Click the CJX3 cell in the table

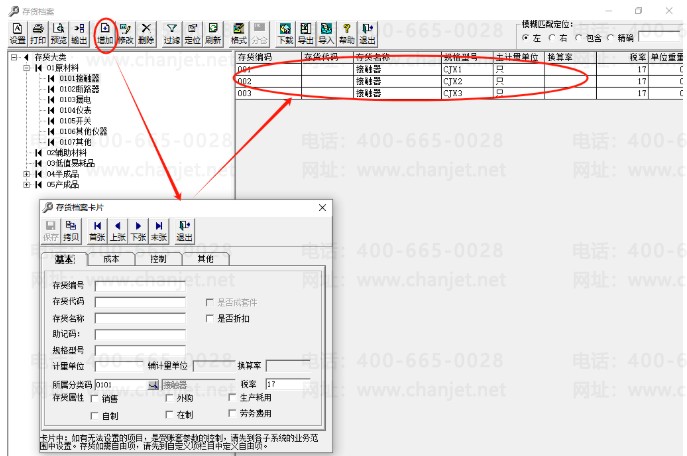467,93
